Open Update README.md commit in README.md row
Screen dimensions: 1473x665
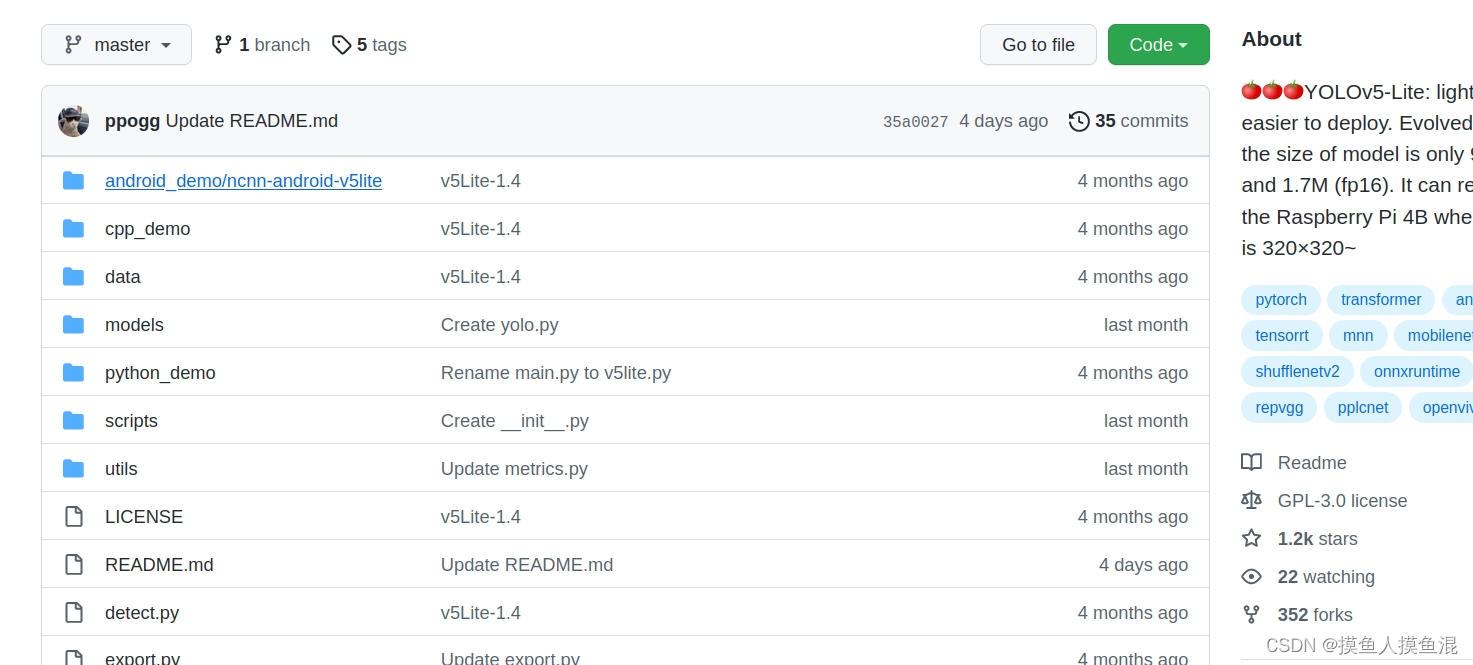pos(527,565)
